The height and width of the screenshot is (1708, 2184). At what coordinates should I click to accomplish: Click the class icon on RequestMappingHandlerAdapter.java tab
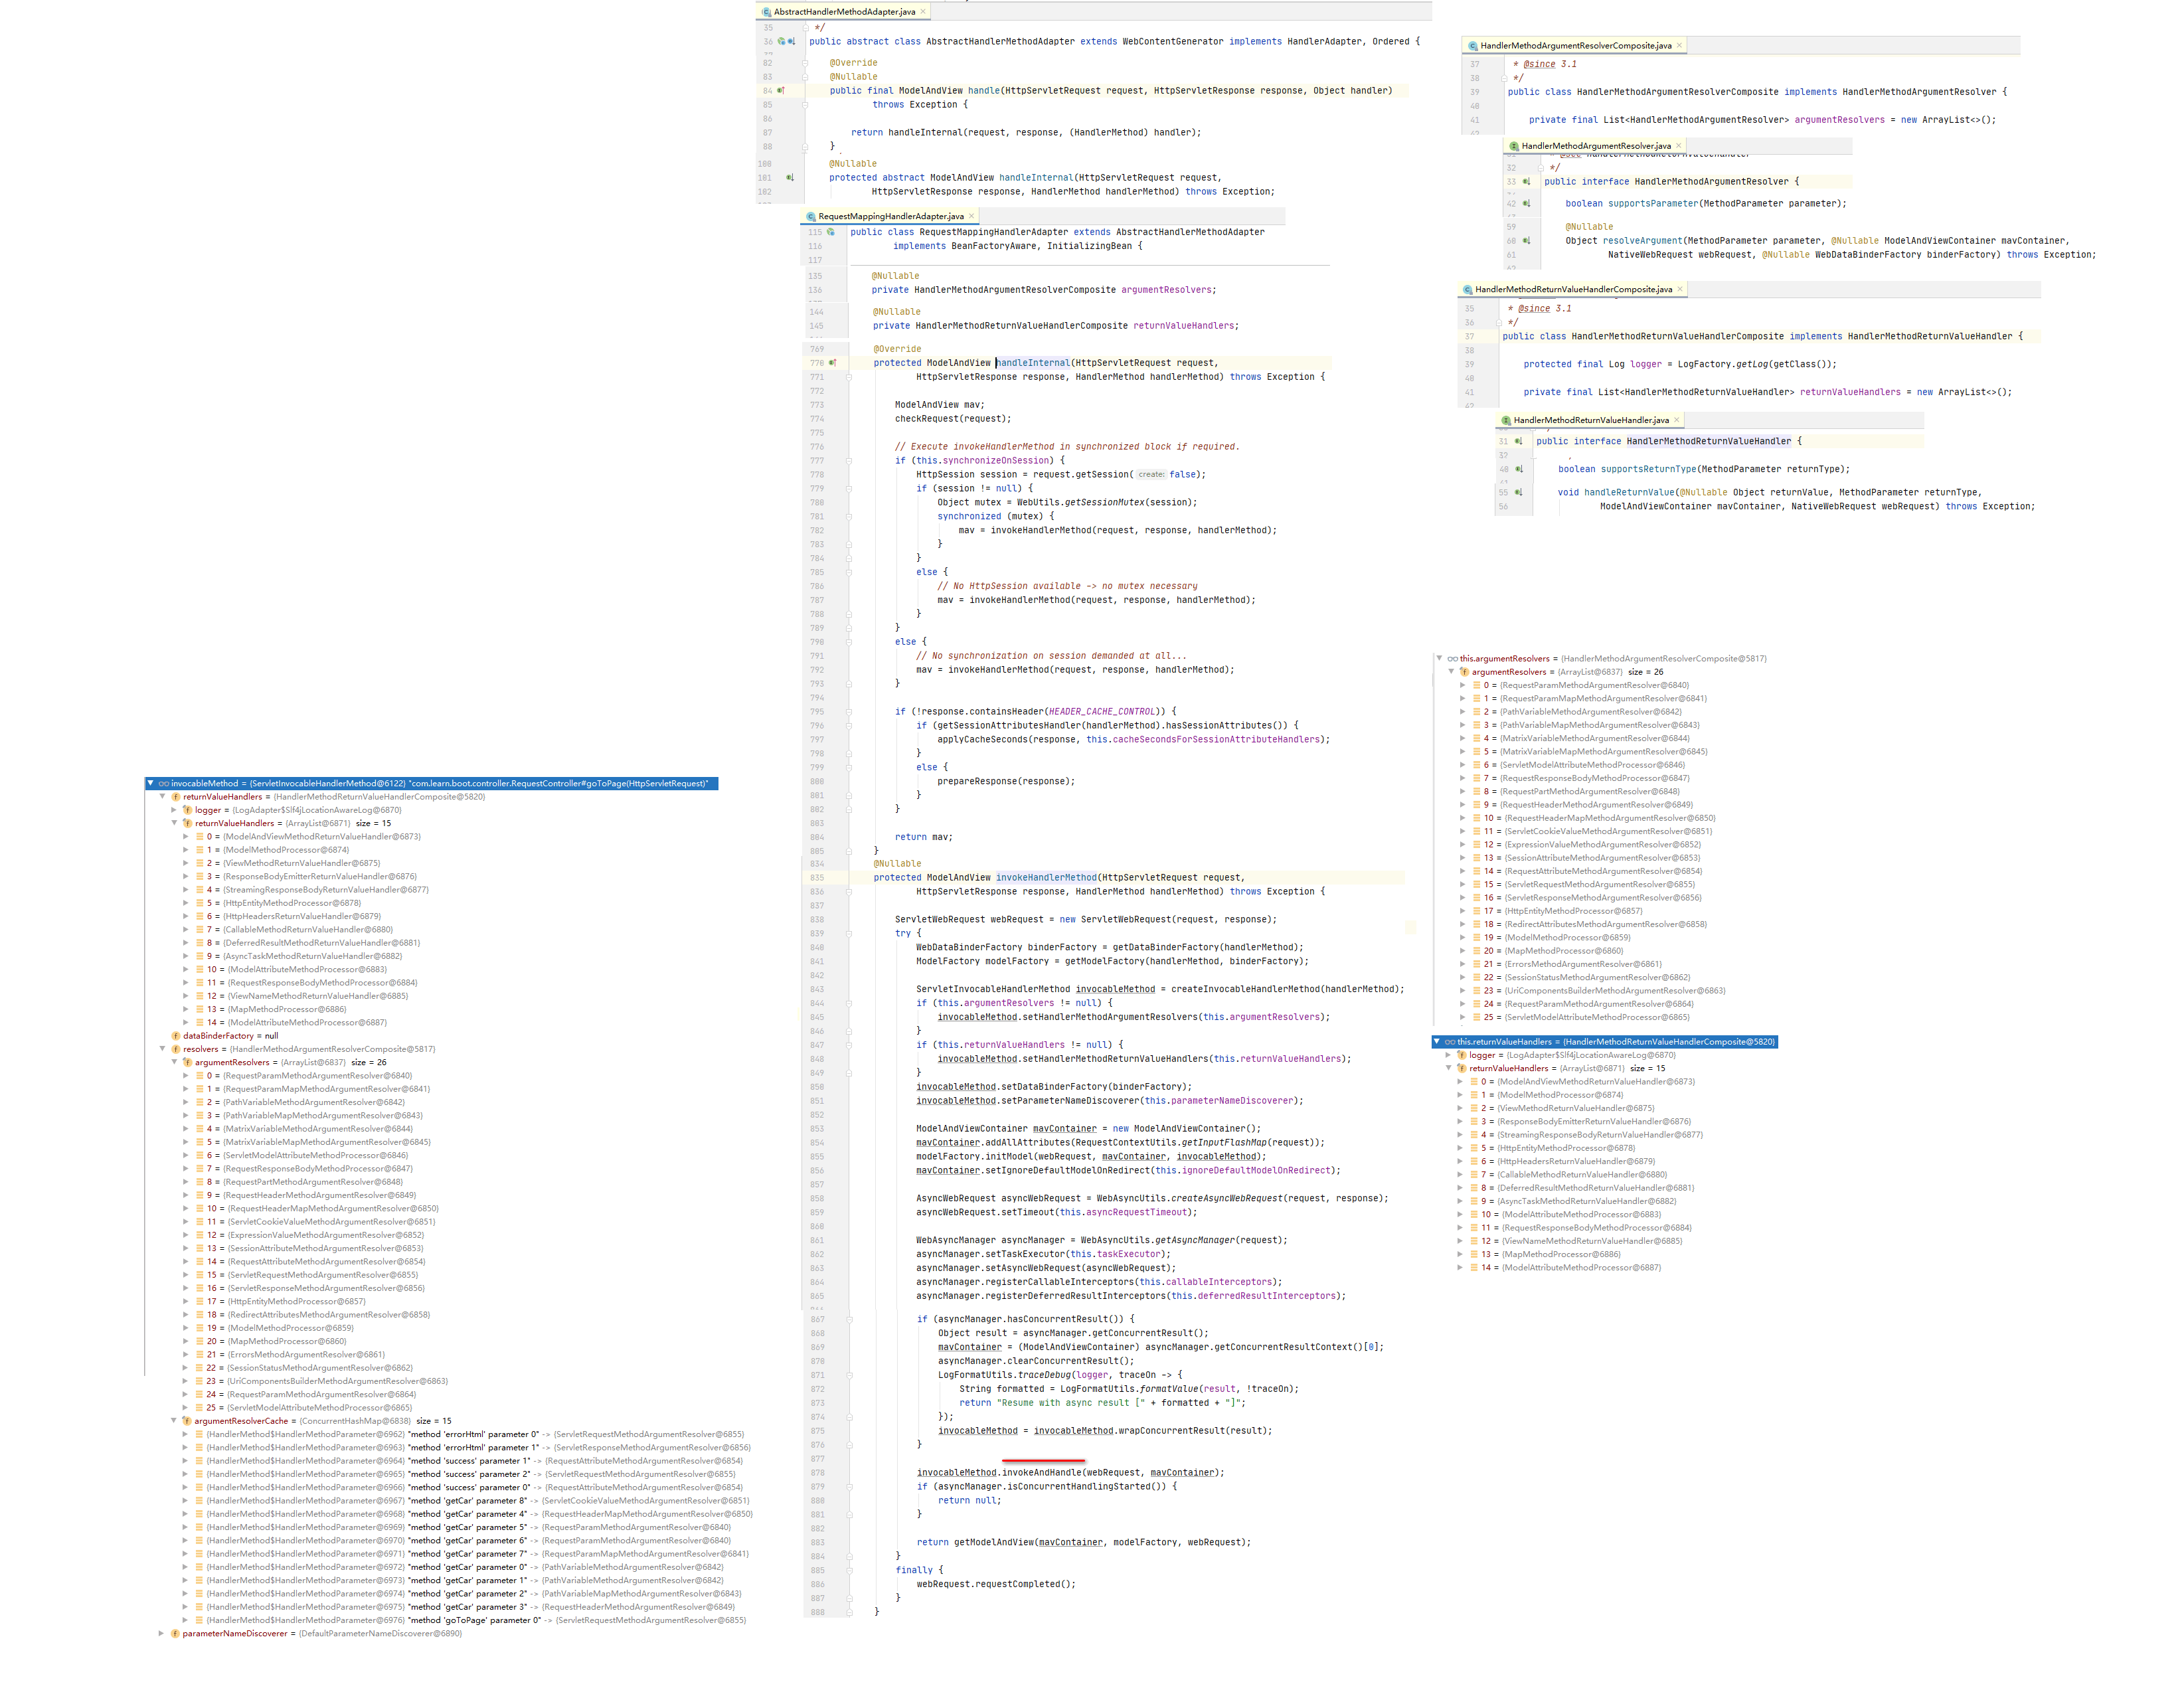[x=811, y=216]
